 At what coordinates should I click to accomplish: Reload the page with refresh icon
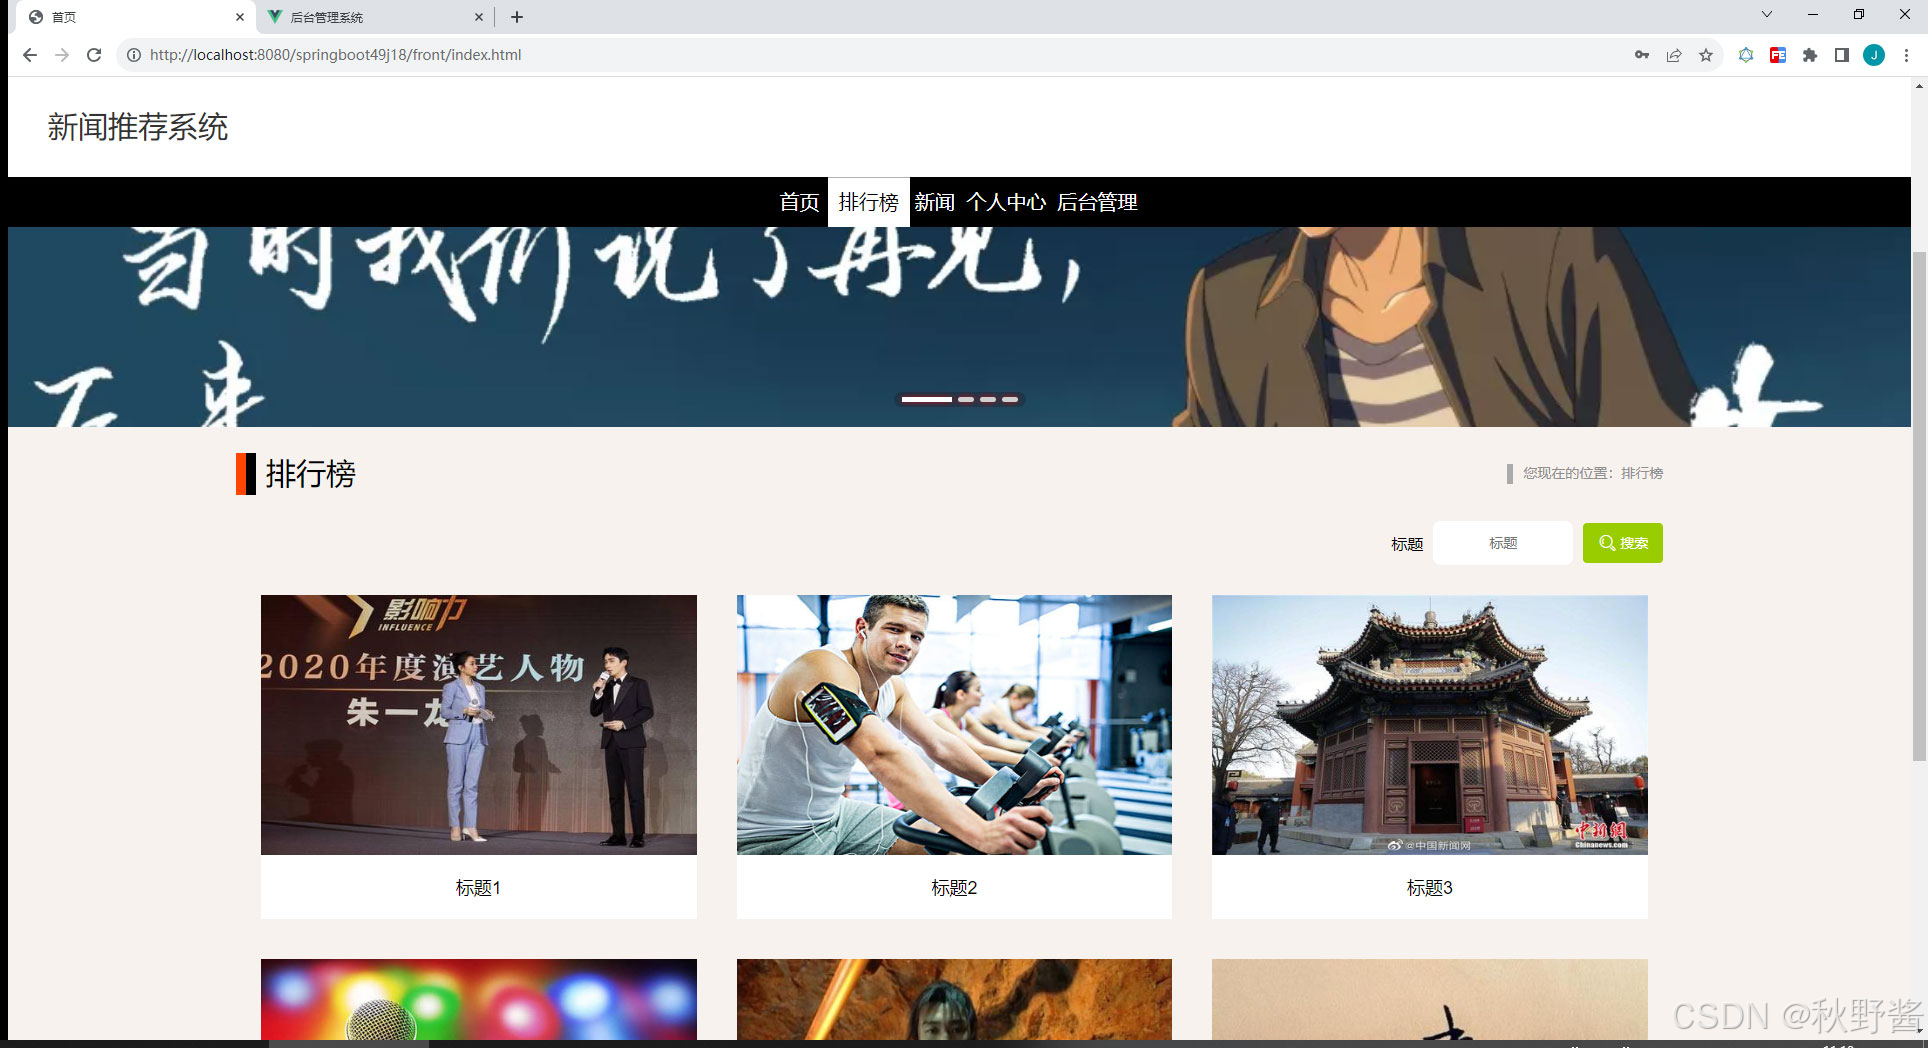pyautogui.click(x=94, y=55)
